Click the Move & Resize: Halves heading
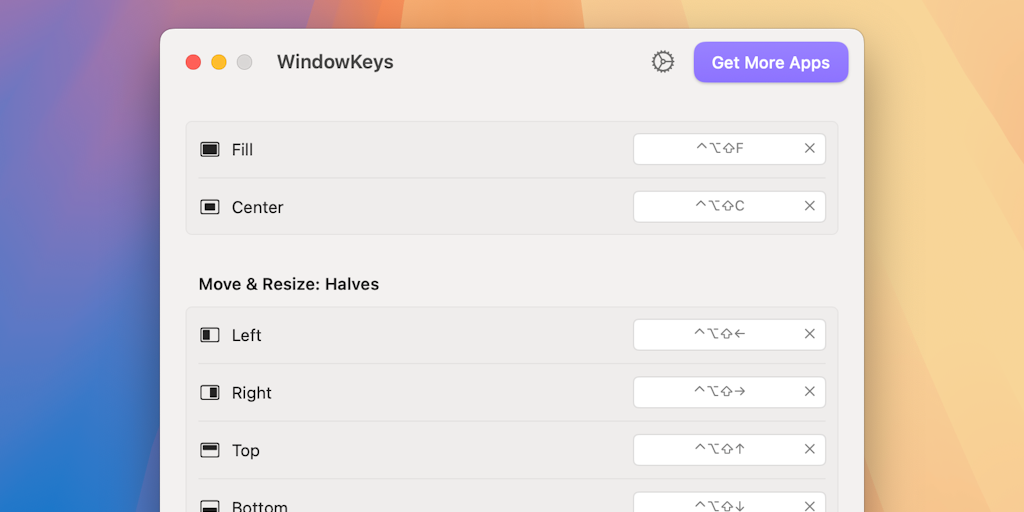The image size is (1024, 512). pyautogui.click(x=289, y=284)
